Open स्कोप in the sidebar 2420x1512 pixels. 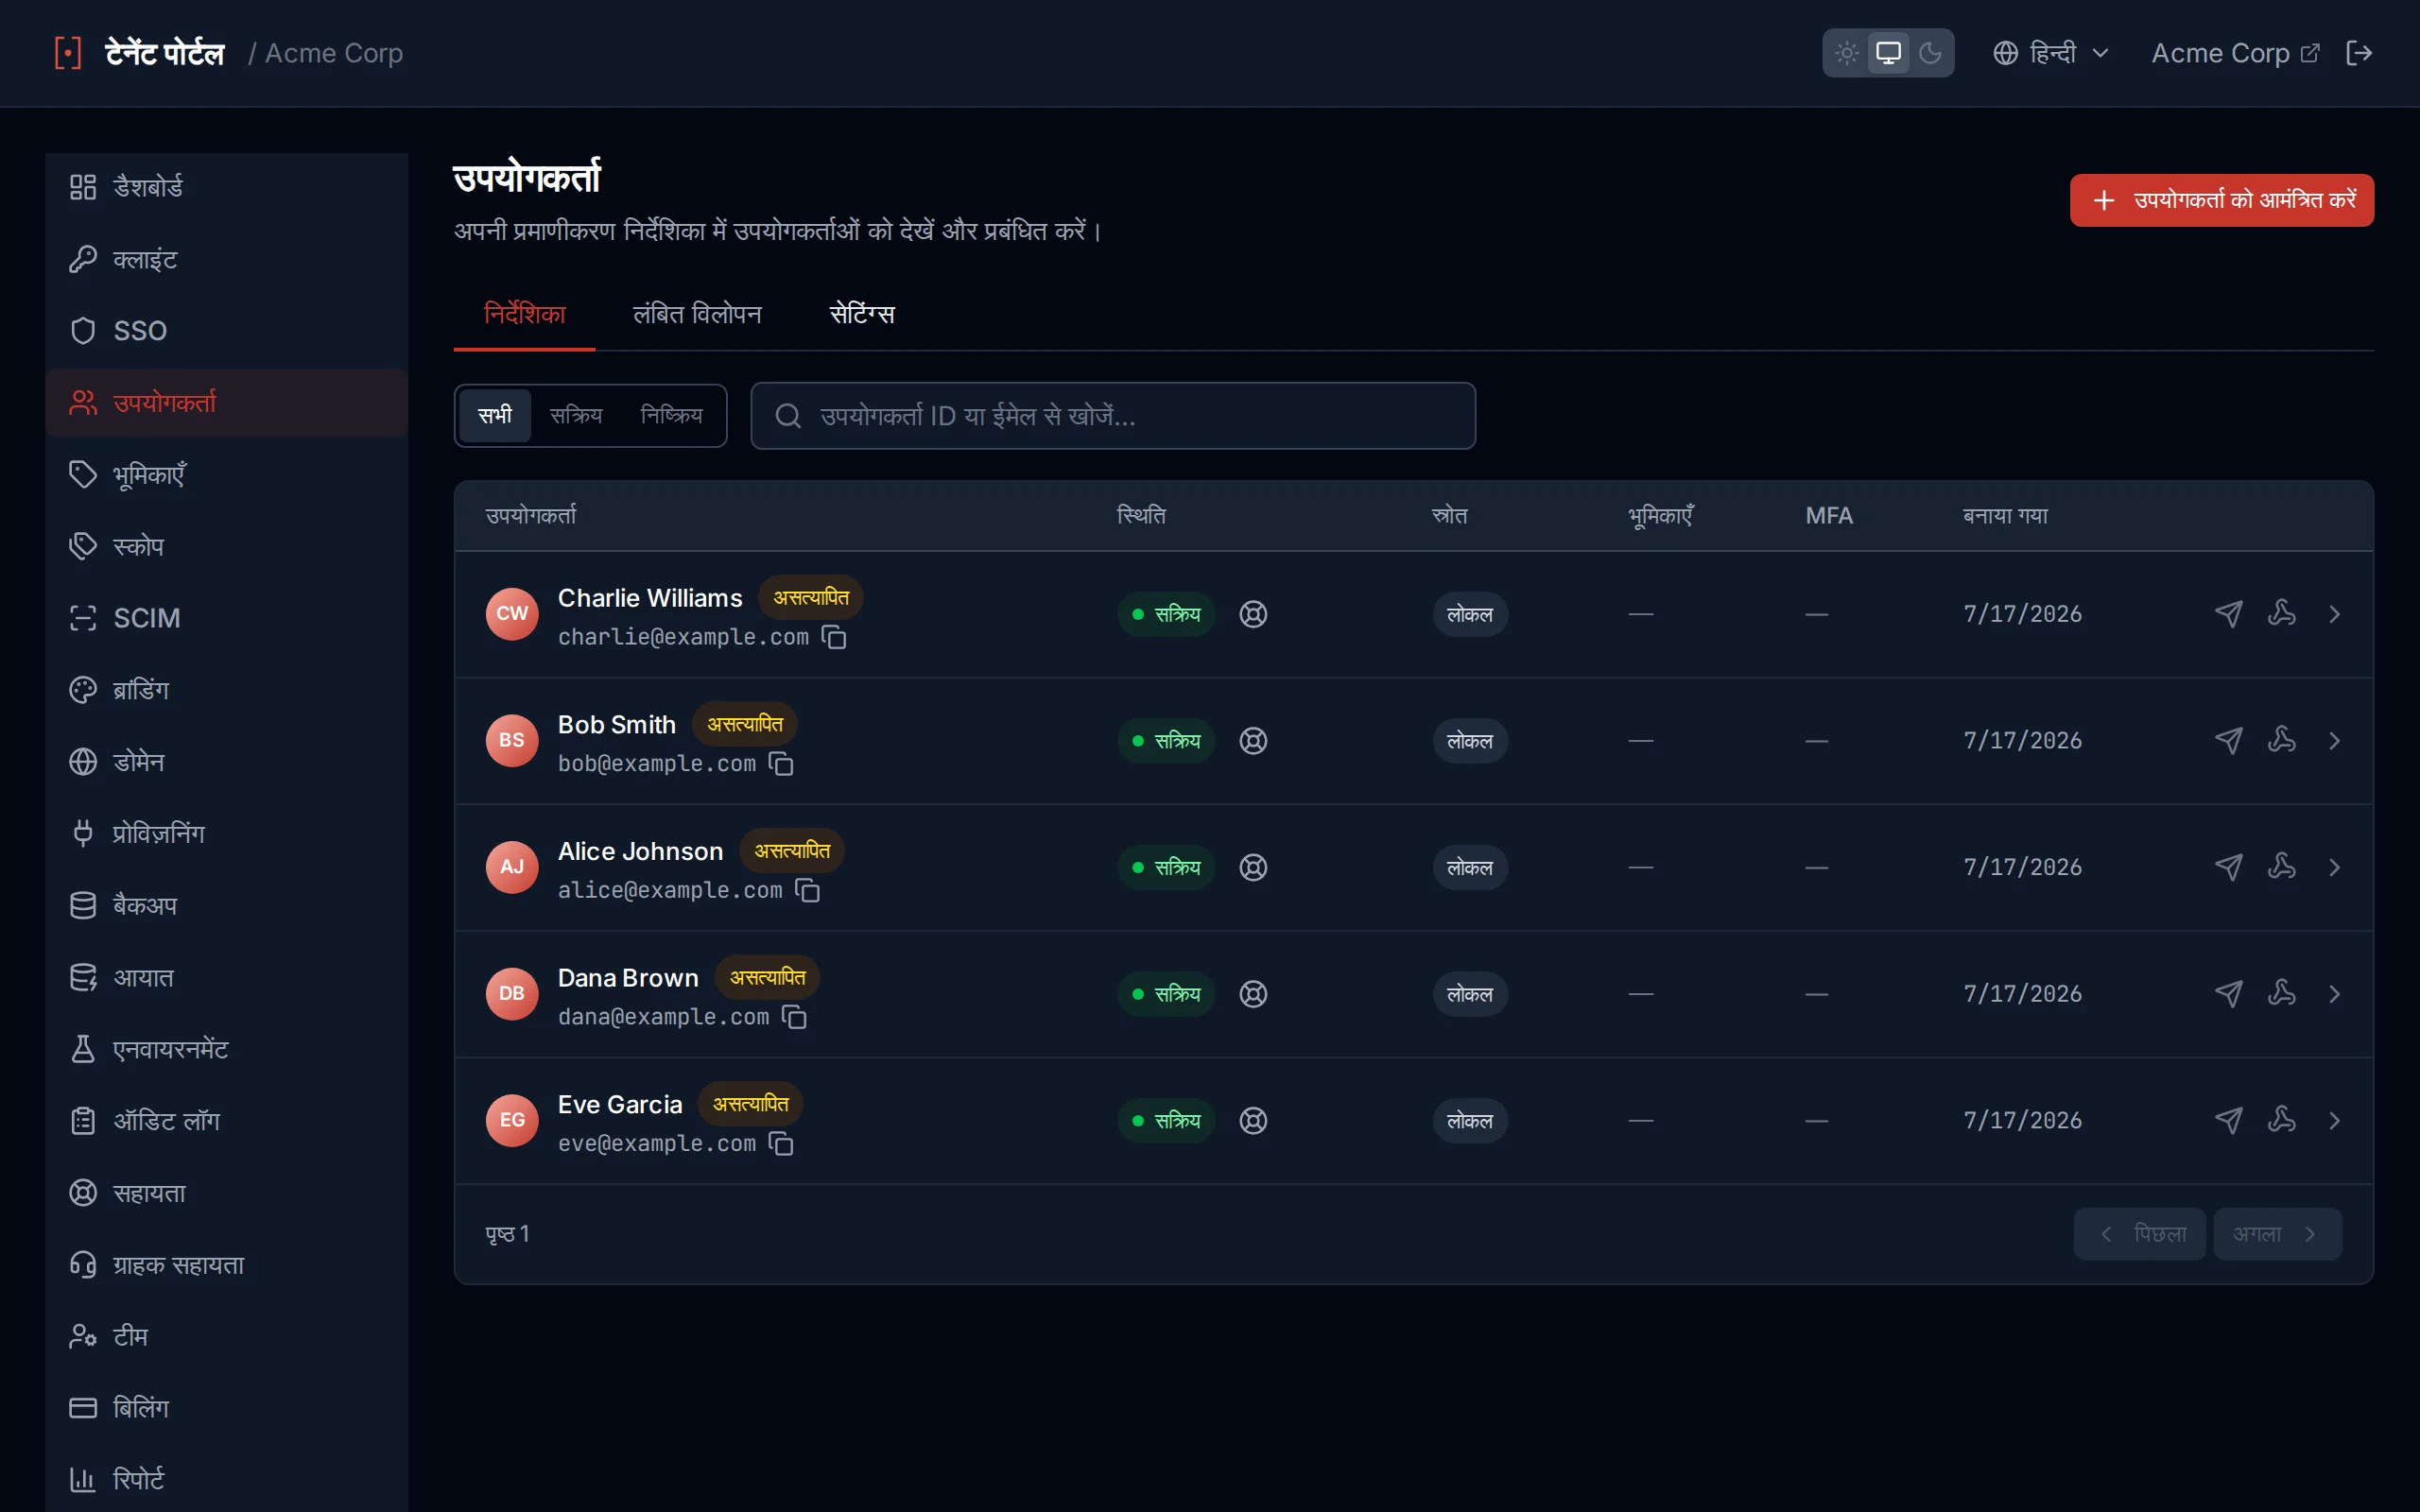pyautogui.click(x=226, y=546)
